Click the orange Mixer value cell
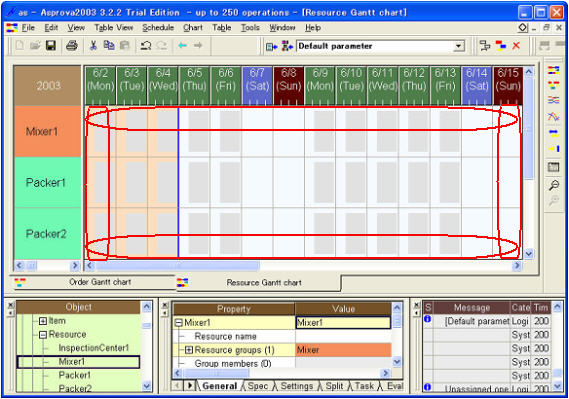This screenshot has width=569, height=399. [343, 350]
